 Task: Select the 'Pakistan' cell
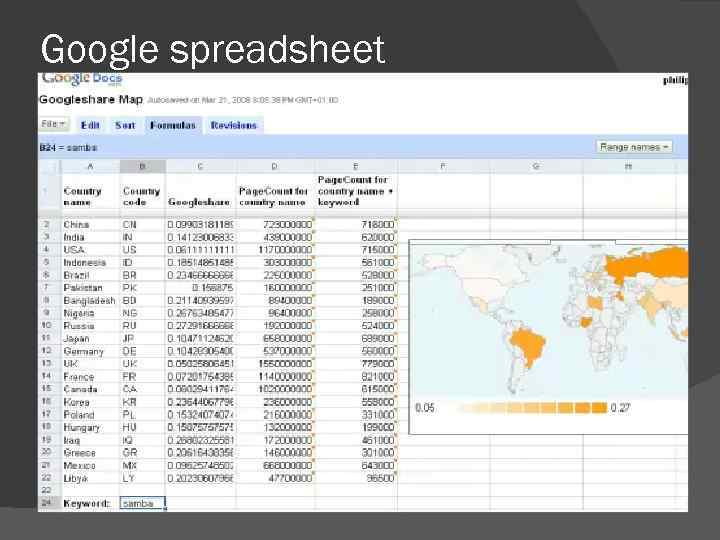click(x=90, y=288)
